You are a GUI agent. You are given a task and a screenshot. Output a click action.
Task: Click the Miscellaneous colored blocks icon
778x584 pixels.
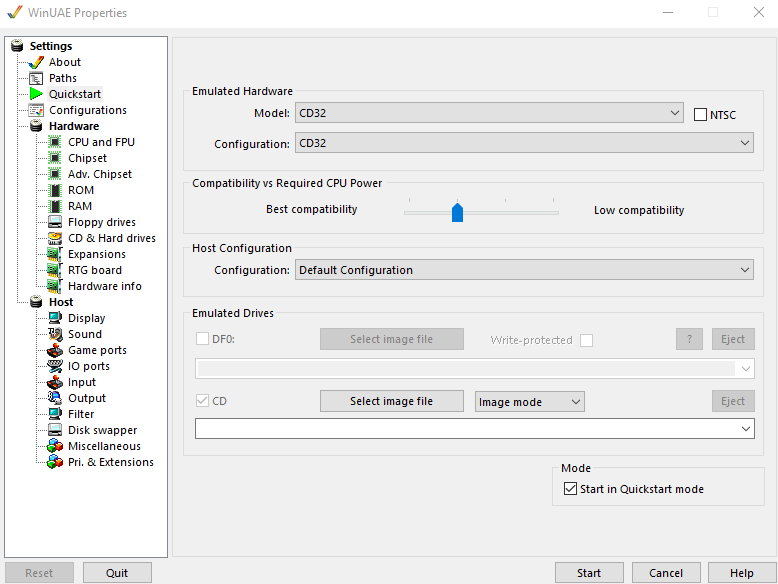pyautogui.click(x=55, y=446)
